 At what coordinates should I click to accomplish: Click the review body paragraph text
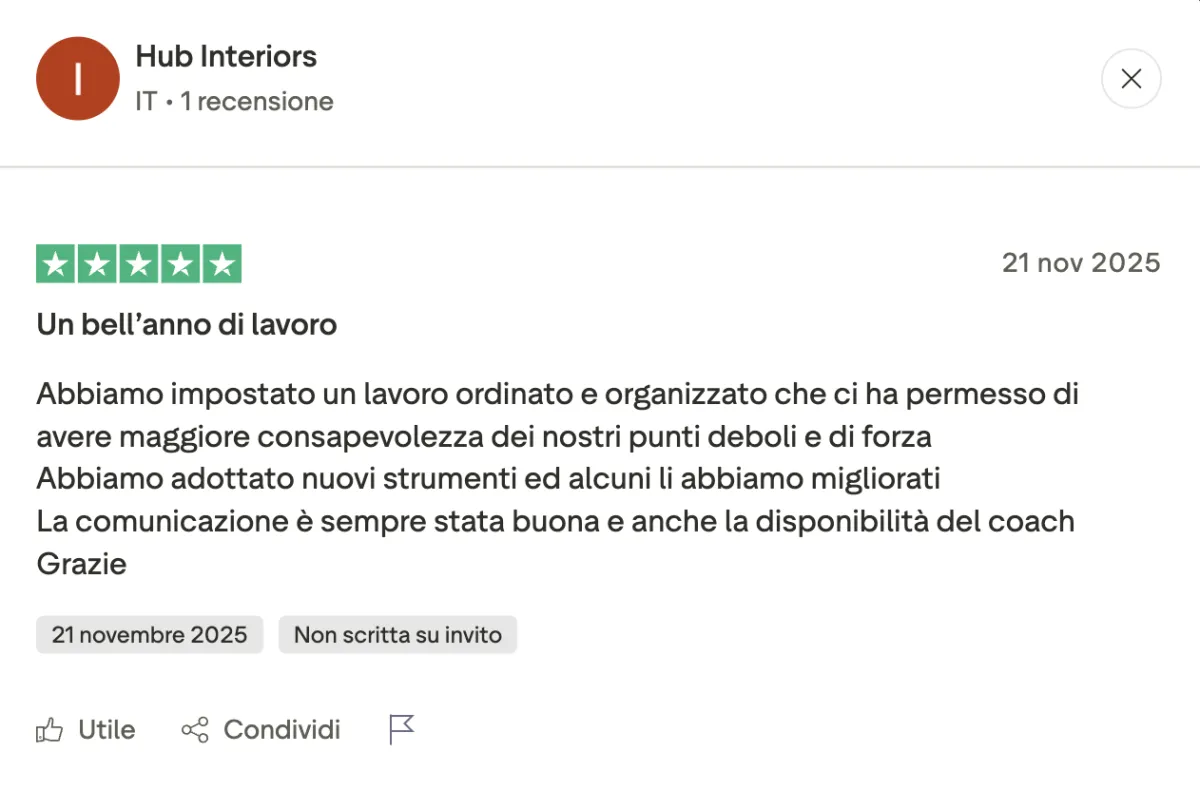pyautogui.click(x=555, y=478)
